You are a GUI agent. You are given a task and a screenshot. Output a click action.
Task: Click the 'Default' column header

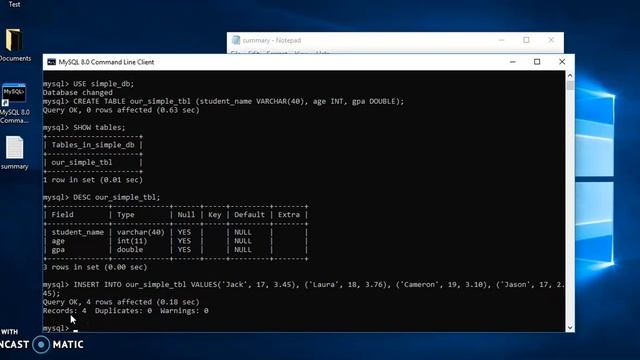pyautogui.click(x=249, y=215)
